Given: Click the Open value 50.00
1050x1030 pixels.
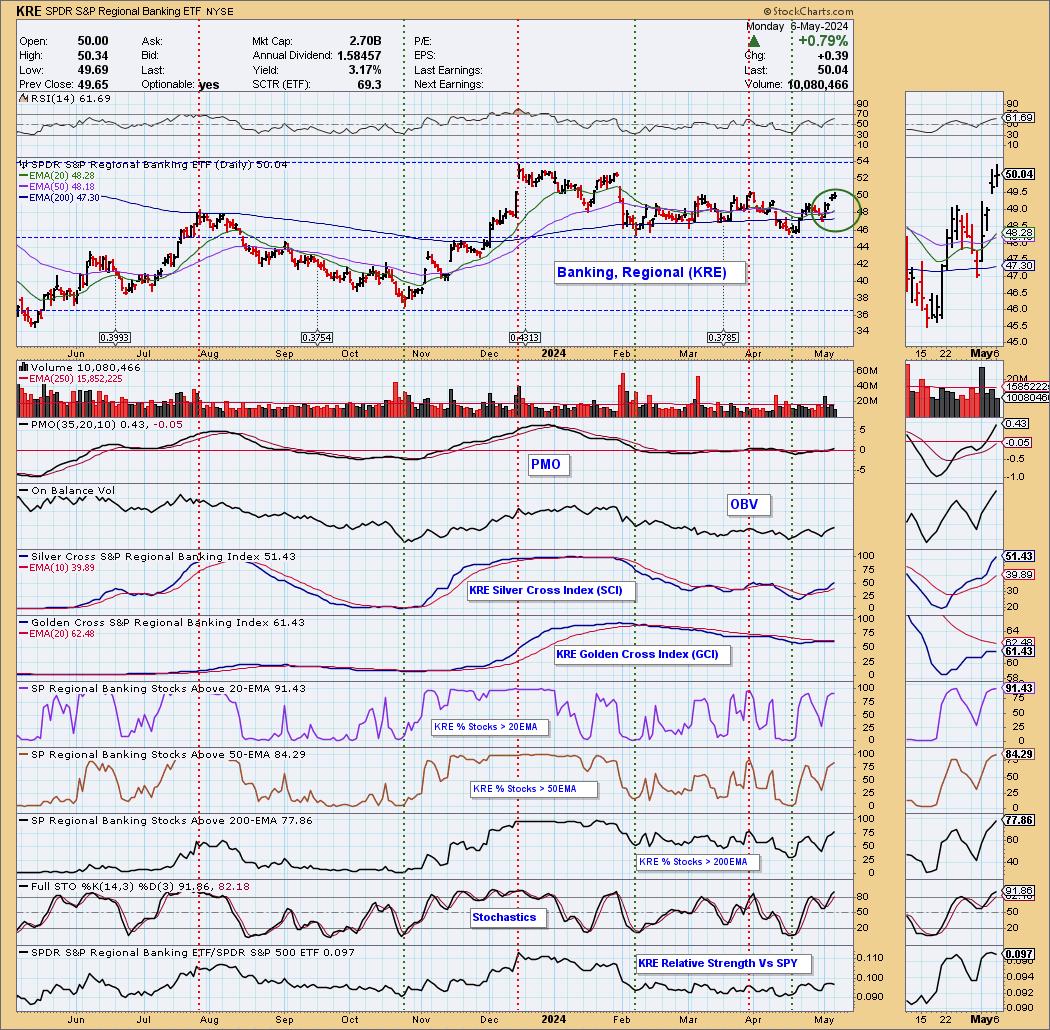Looking at the screenshot, I should click(x=92, y=41).
